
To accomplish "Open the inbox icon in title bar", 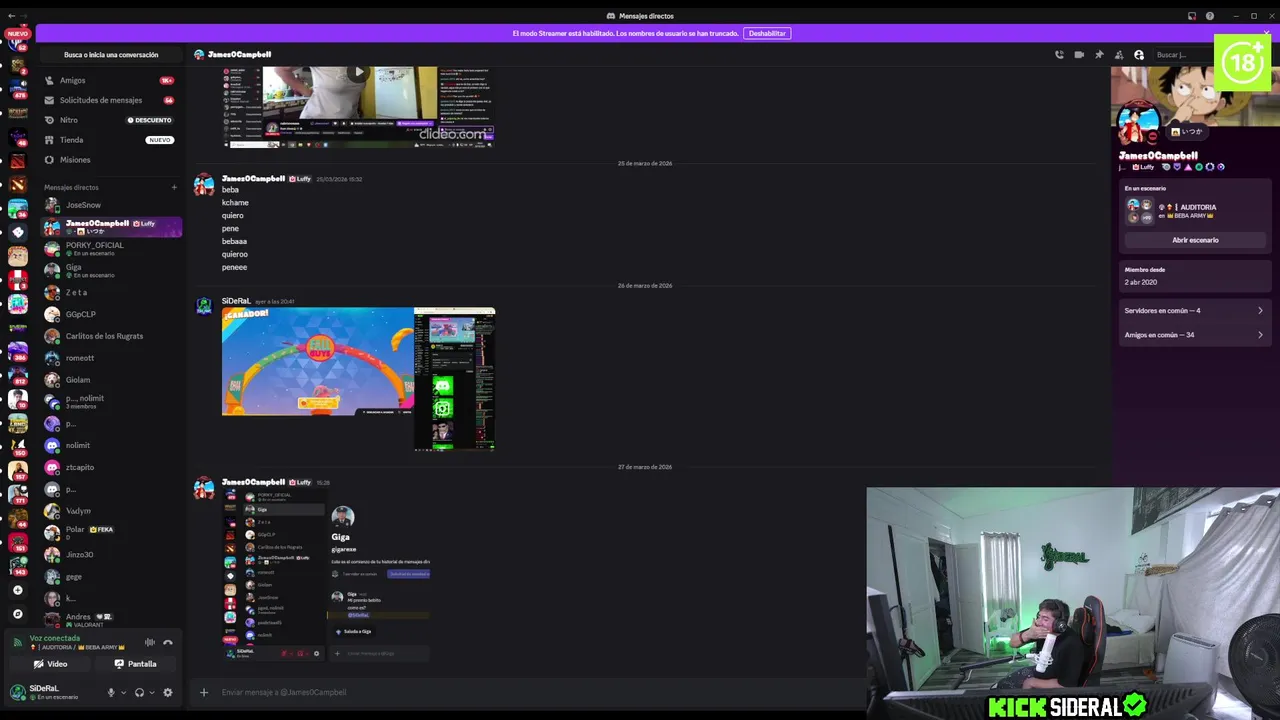I will click(1192, 16).
